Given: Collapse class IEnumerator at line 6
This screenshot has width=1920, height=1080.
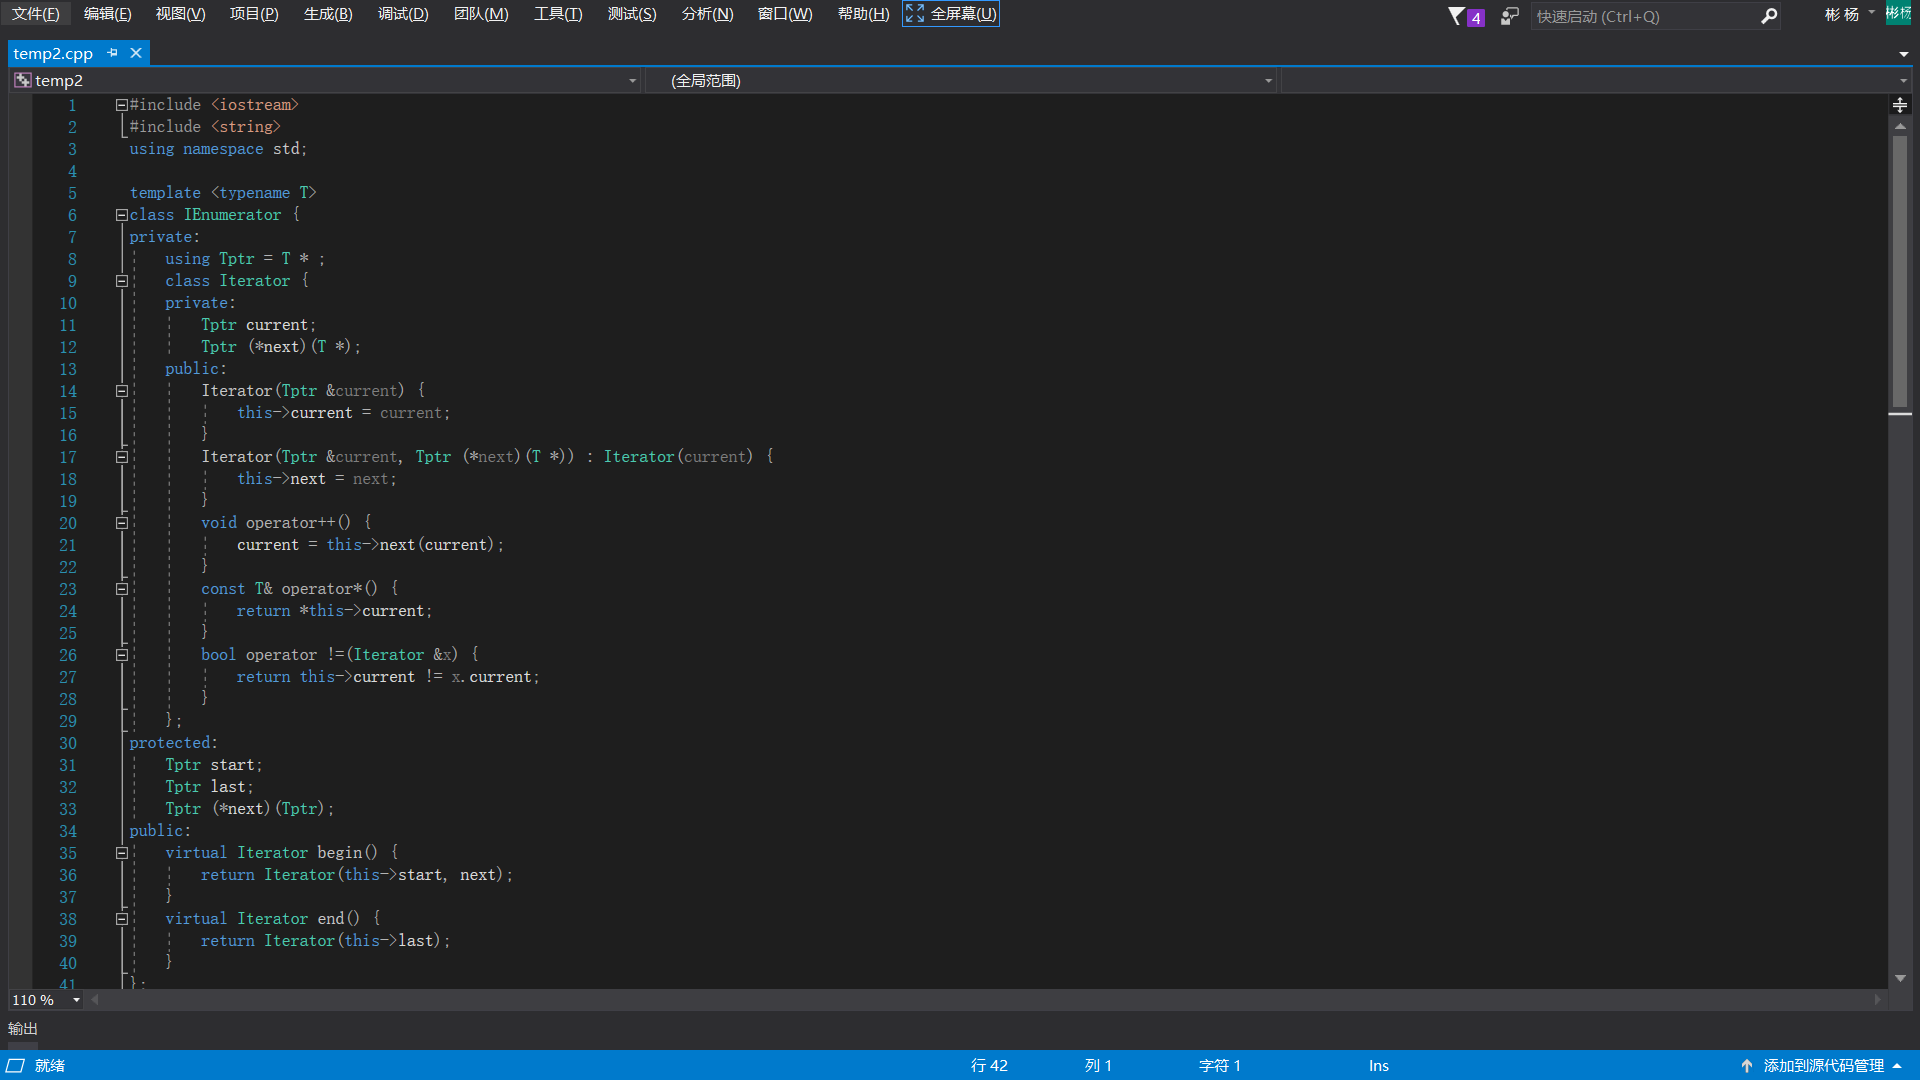Looking at the screenshot, I should click(121, 215).
